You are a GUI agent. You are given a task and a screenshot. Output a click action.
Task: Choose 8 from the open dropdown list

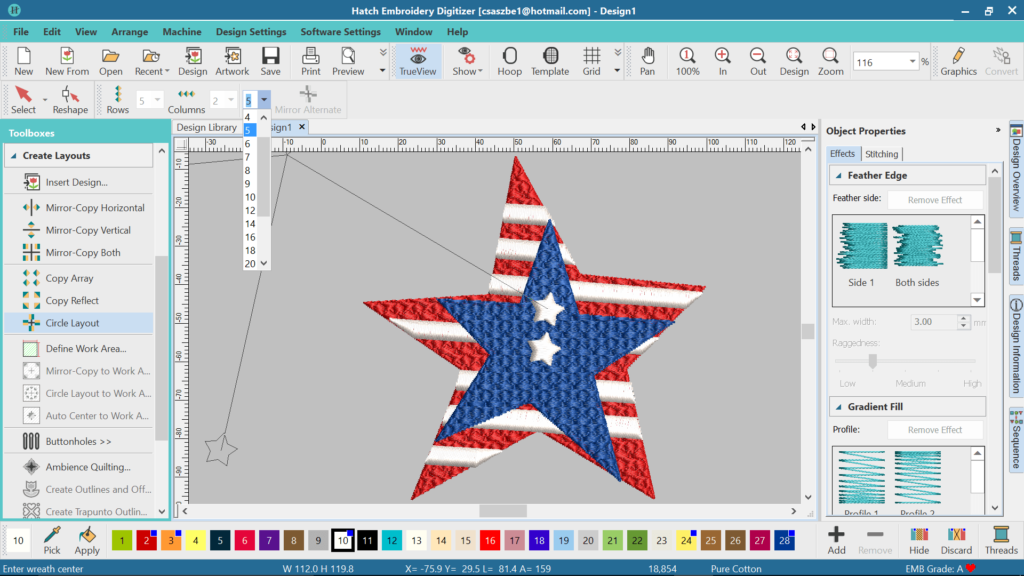249,170
